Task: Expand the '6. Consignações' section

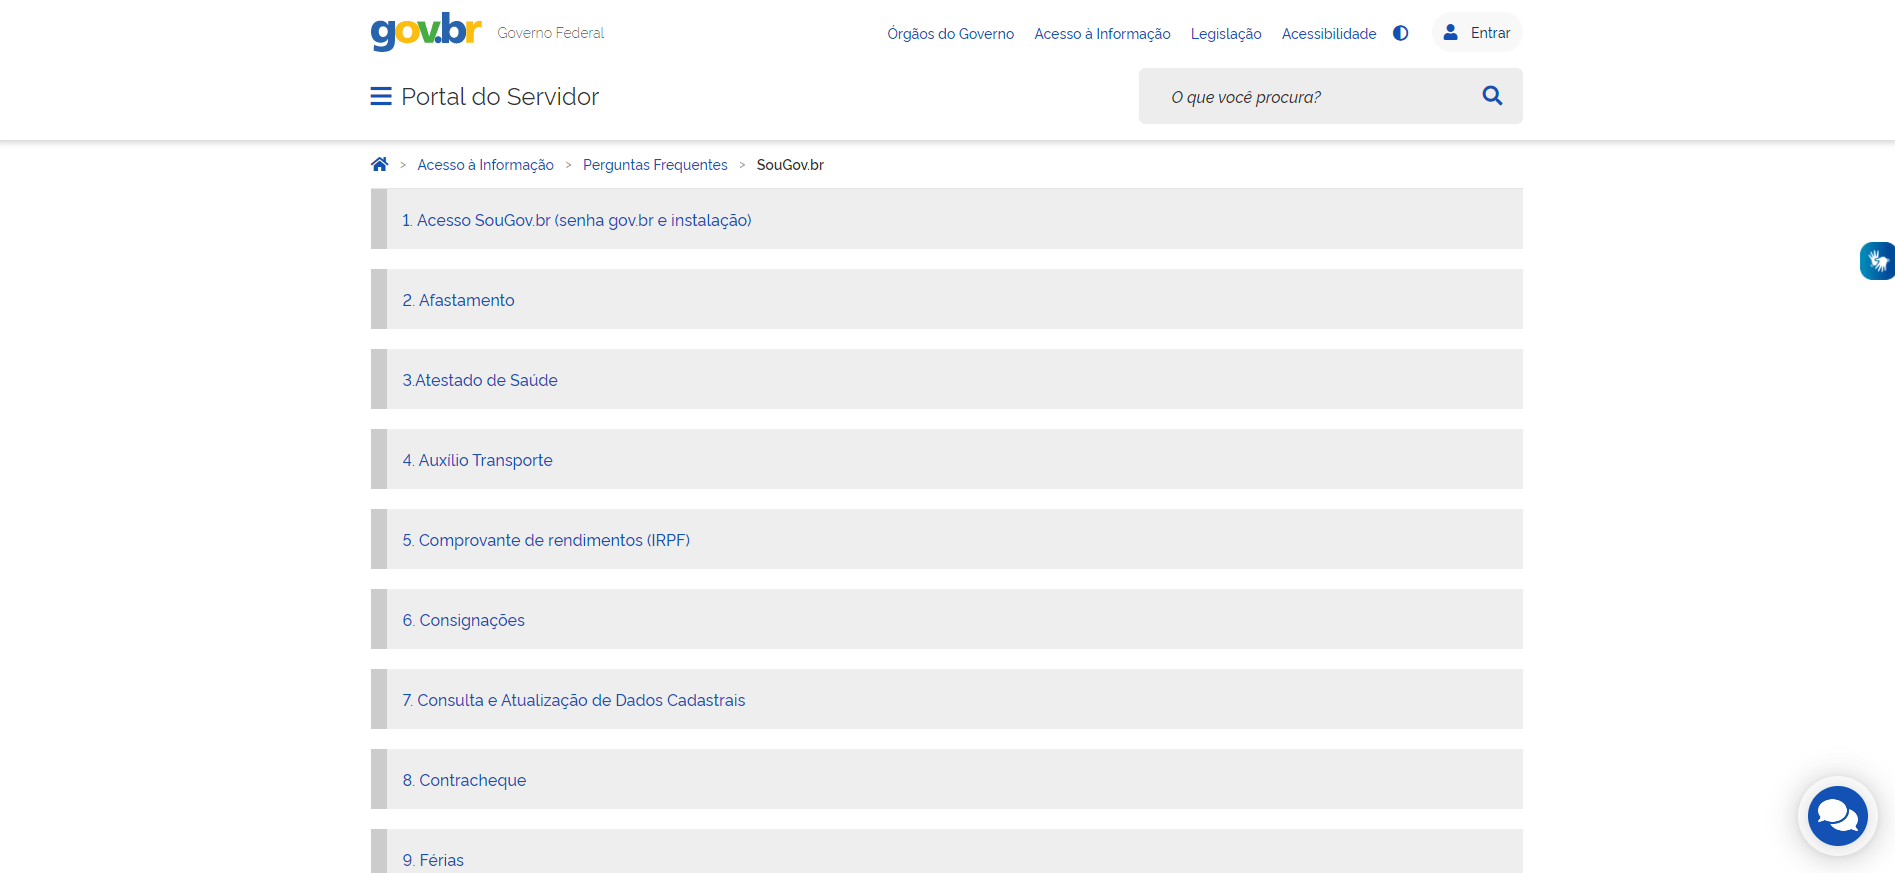Action: point(463,620)
